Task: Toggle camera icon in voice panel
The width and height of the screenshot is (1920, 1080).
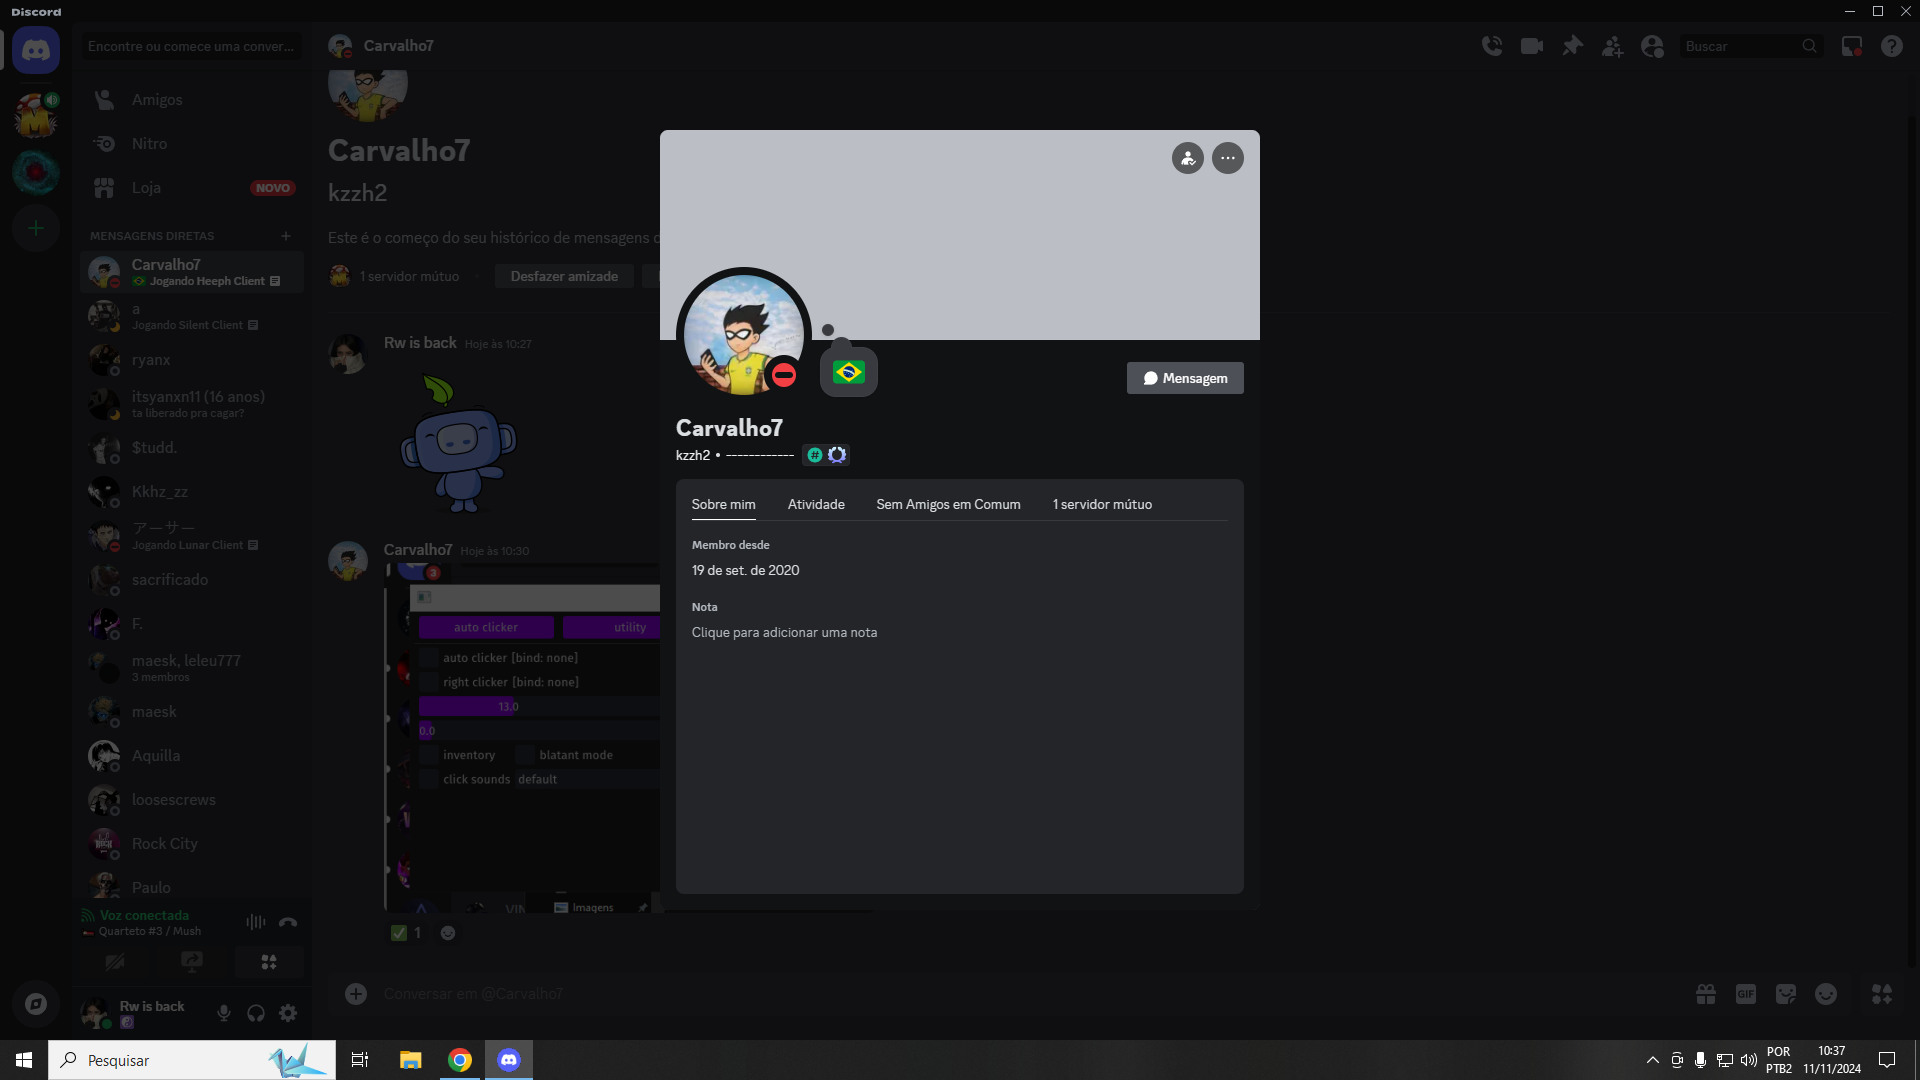Action: (x=115, y=962)
